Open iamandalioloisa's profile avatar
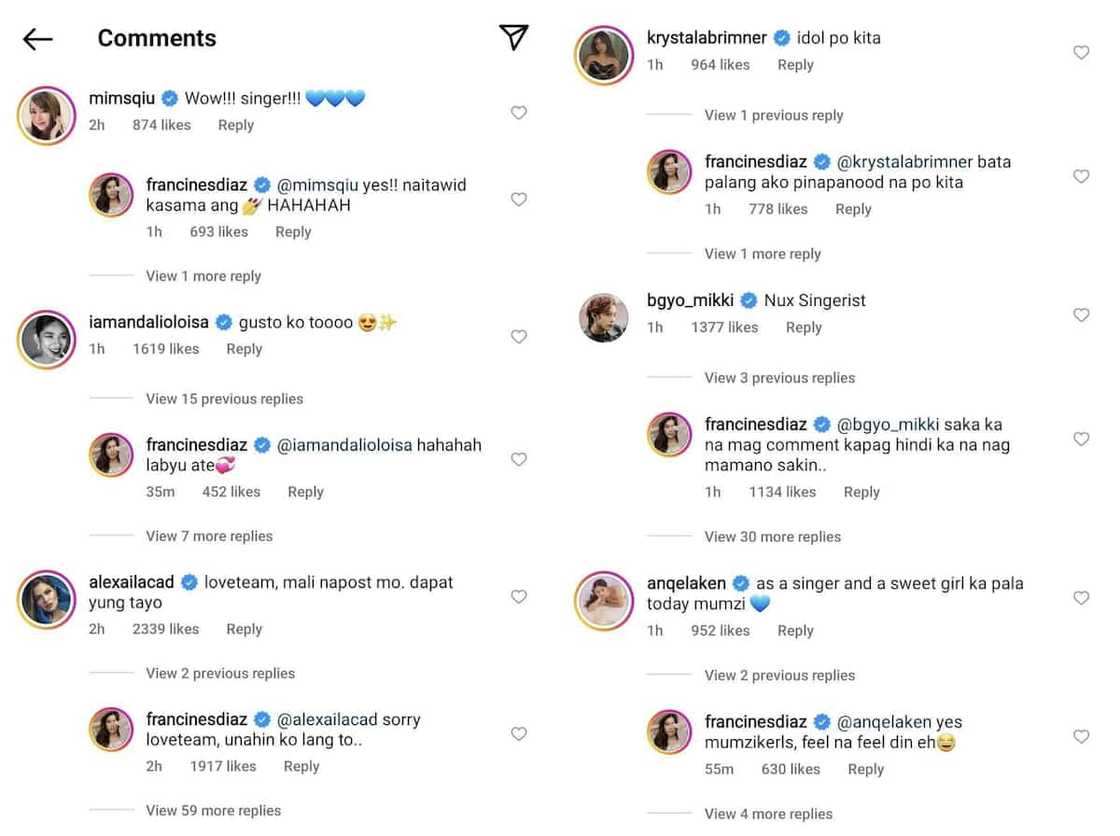Viewport: 1120px width, 836px height. pos(46,339)
